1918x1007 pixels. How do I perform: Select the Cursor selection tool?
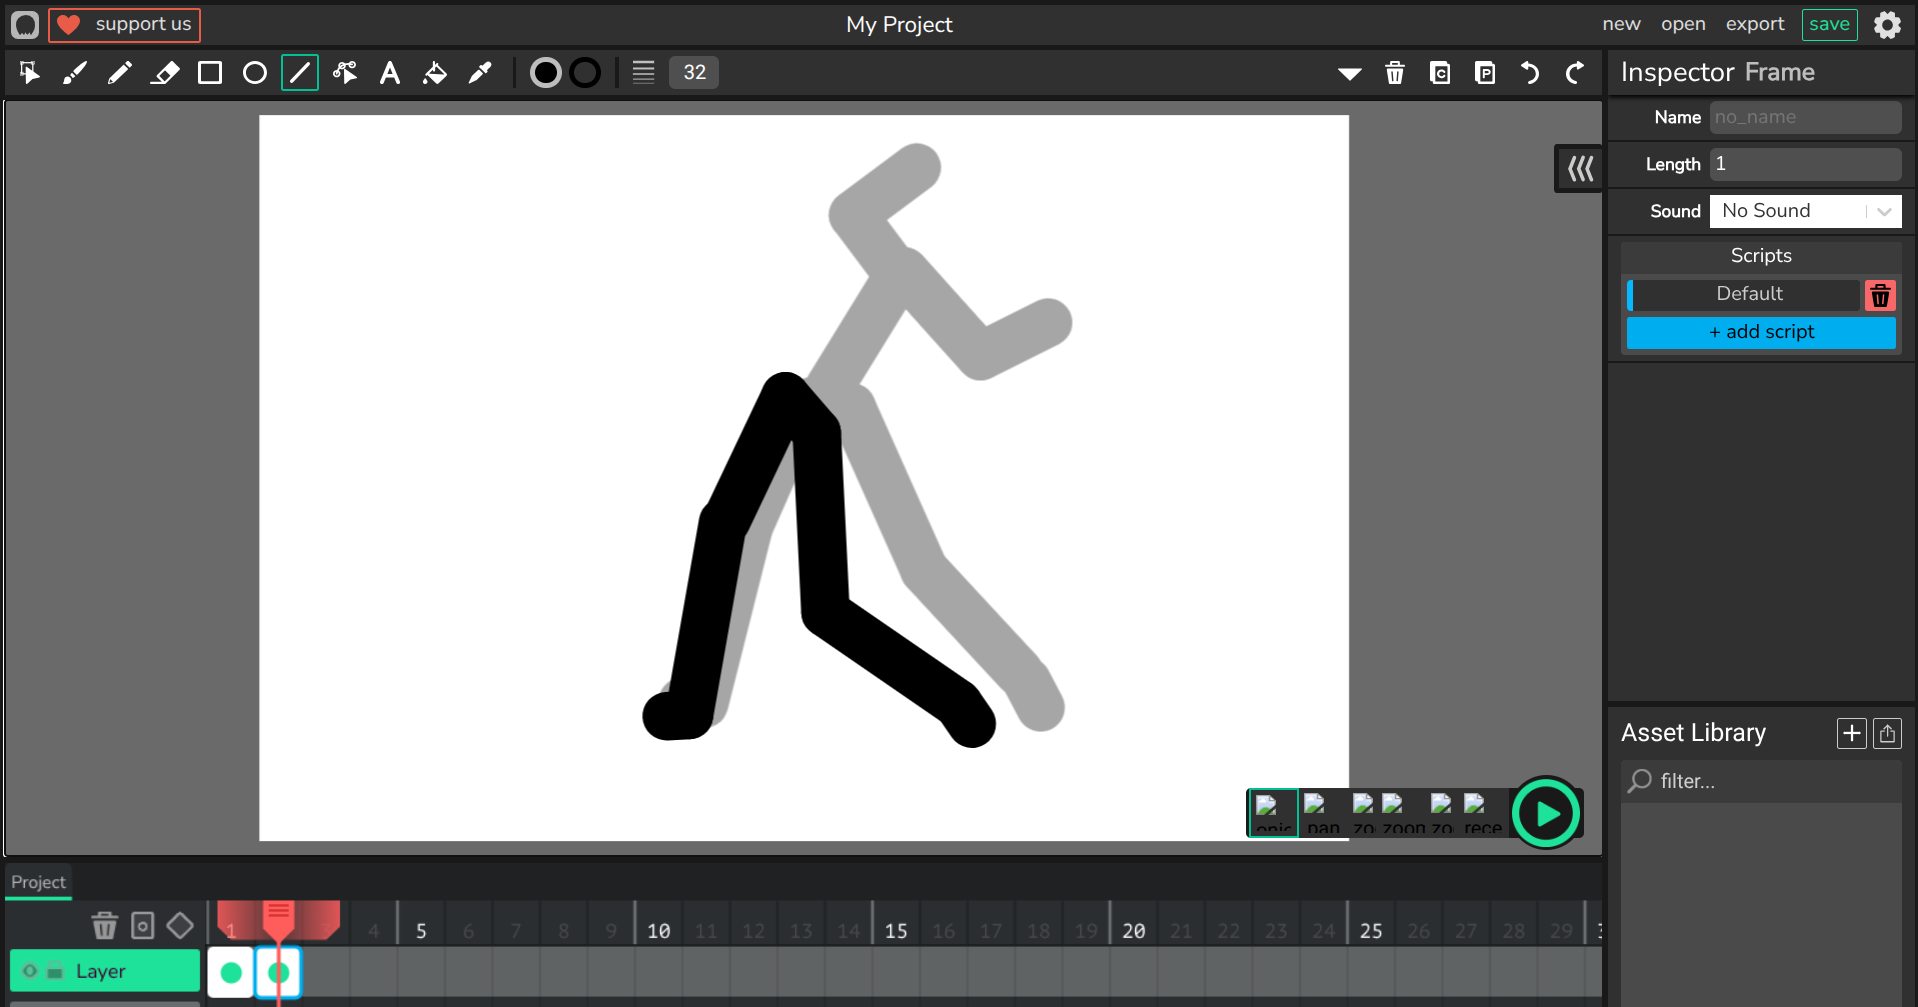(29, 73)
